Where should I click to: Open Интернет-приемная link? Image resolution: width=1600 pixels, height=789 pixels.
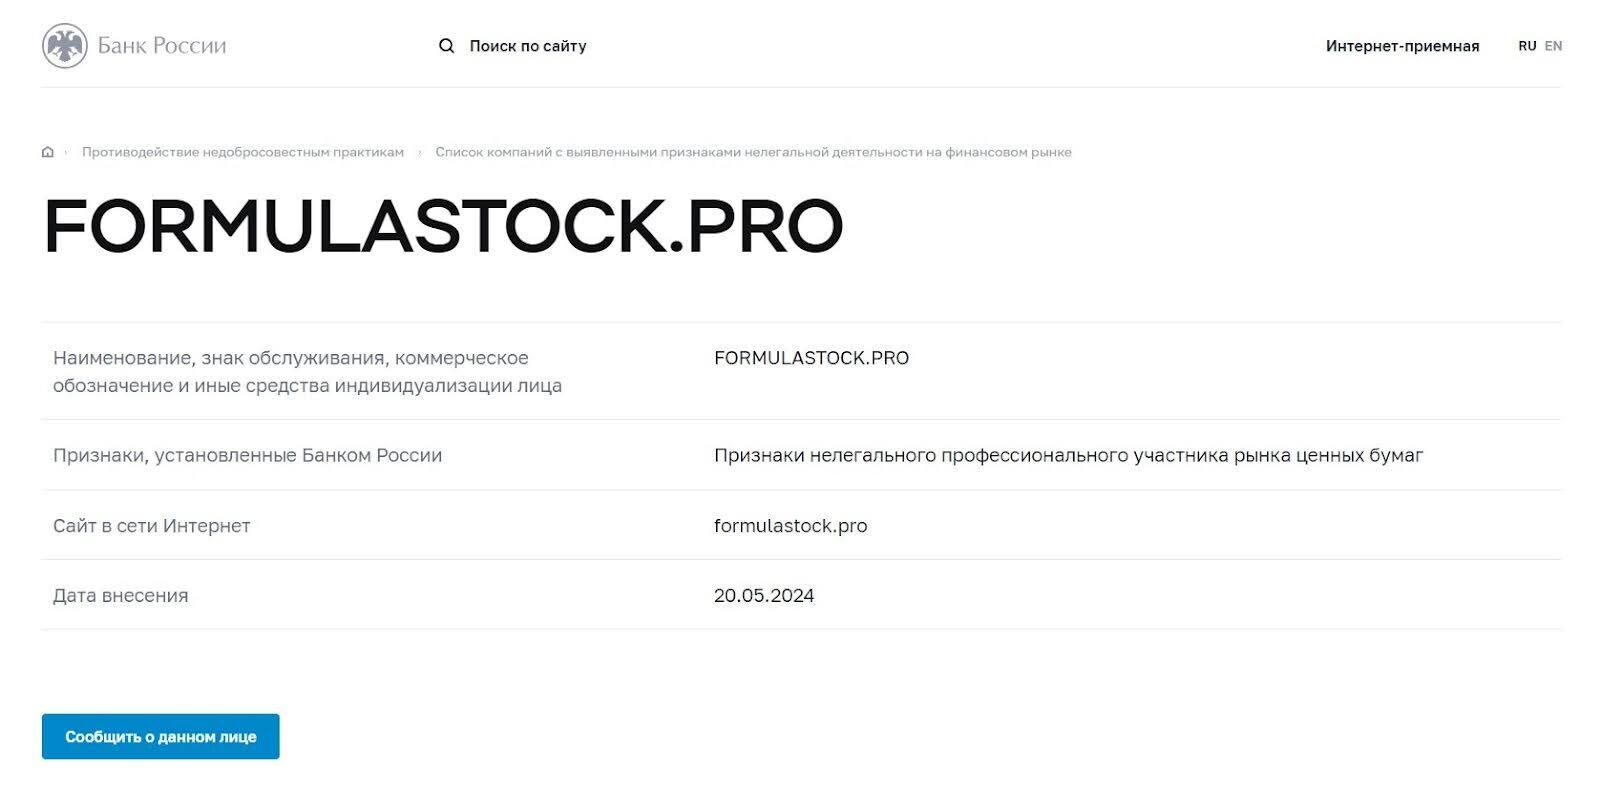click(x=1402, y=46)
